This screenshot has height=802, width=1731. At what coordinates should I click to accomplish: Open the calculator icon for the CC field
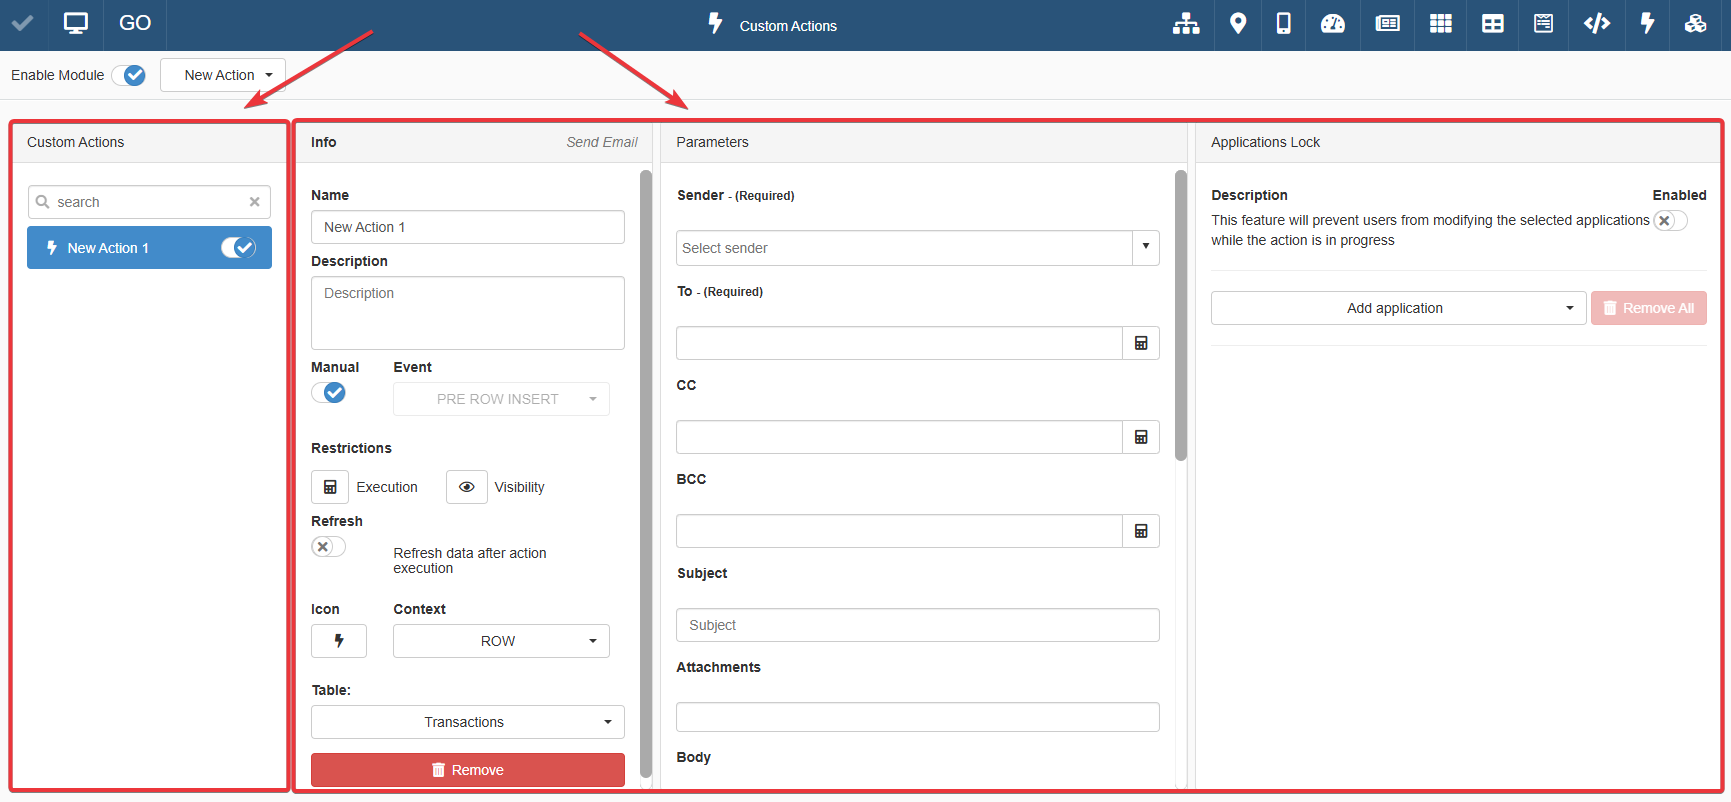point(1141,437)
